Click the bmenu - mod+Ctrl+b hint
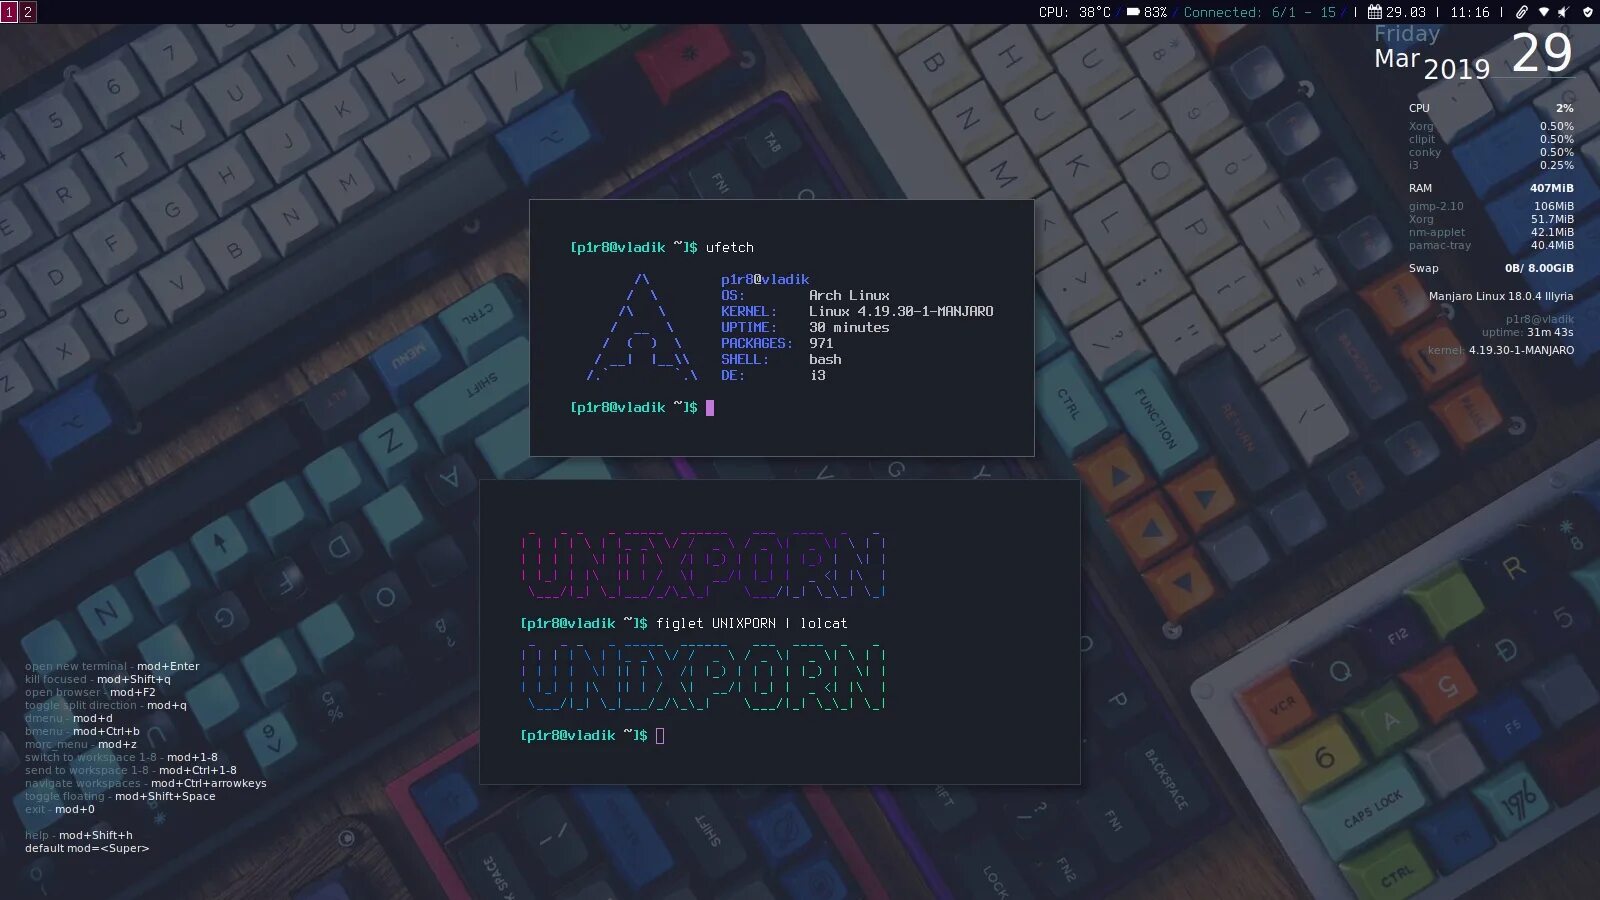Viewport: 1600px width, 900px height. click(x=82, y=731)
